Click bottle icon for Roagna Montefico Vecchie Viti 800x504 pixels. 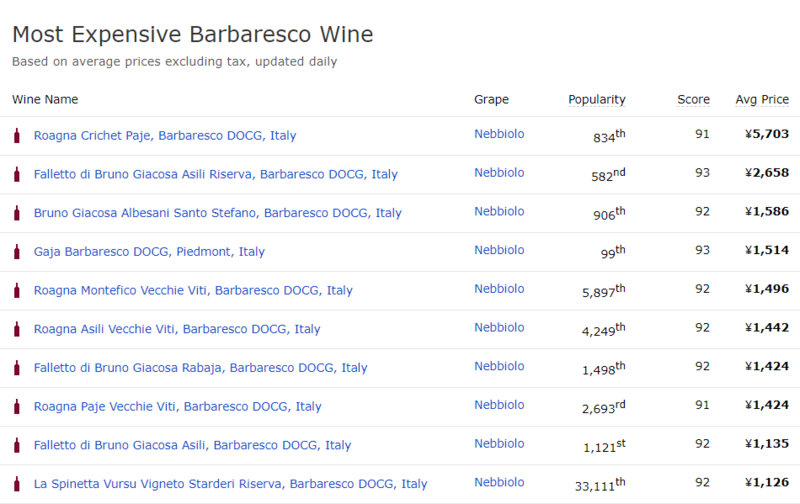point(16,290)
